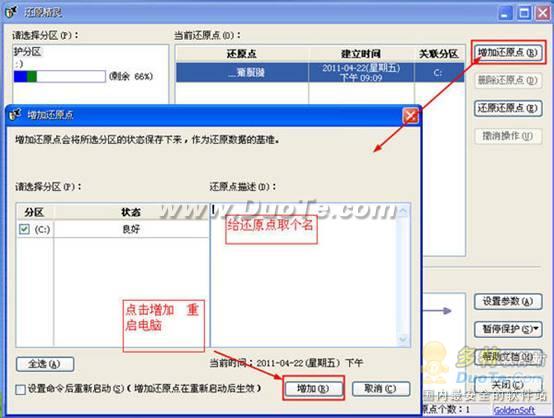The image size is (554, 418).
Task: Click the main window title bar app icon
Action: 12,12
